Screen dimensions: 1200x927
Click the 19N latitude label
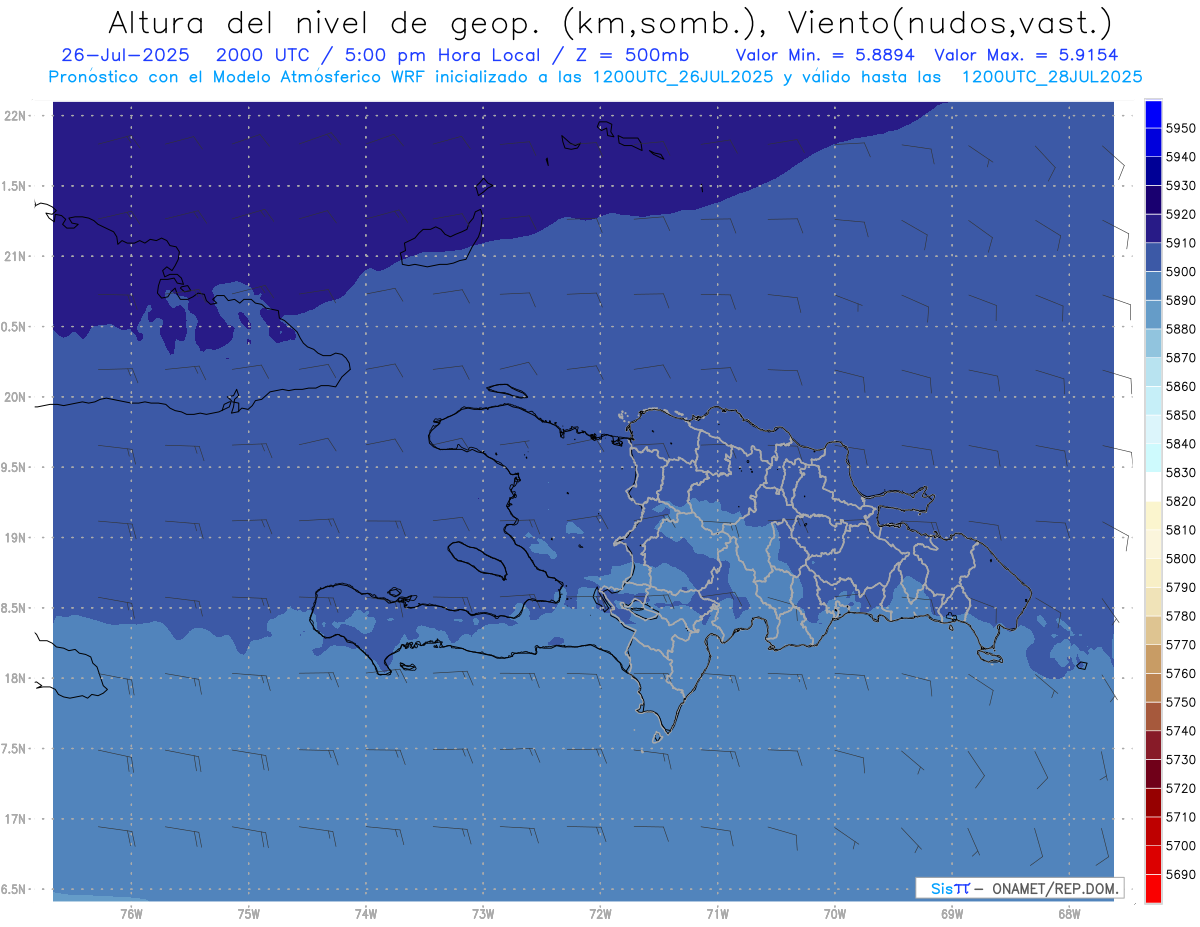tap(16, 537)
